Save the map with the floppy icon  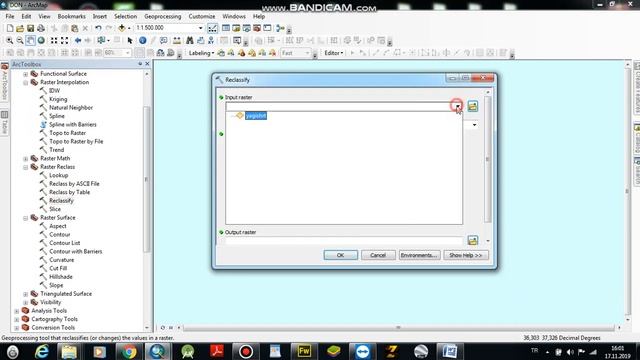tap(31, 28)
